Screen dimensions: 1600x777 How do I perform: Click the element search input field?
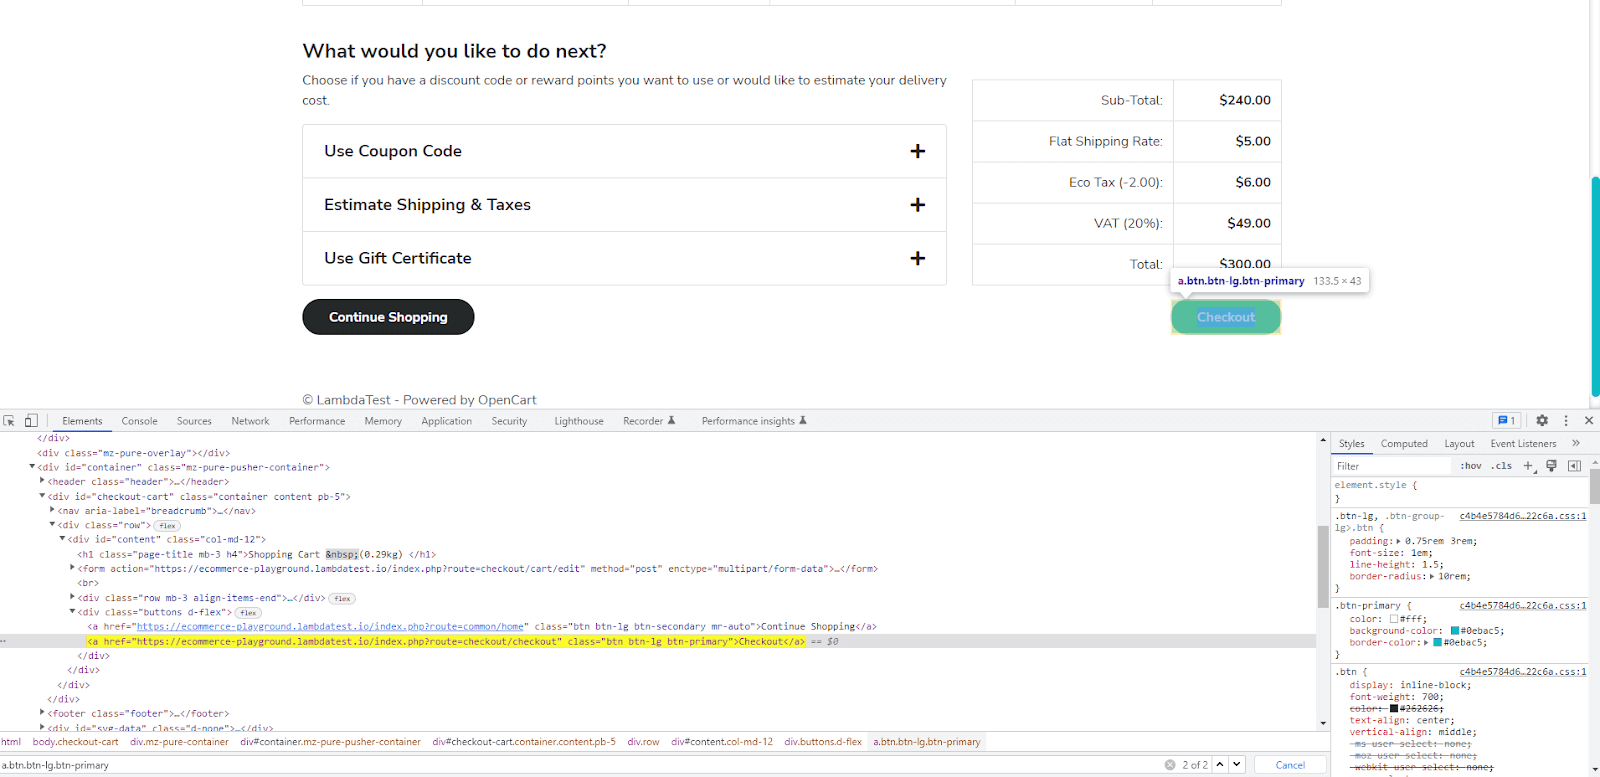tap(580, 765)
